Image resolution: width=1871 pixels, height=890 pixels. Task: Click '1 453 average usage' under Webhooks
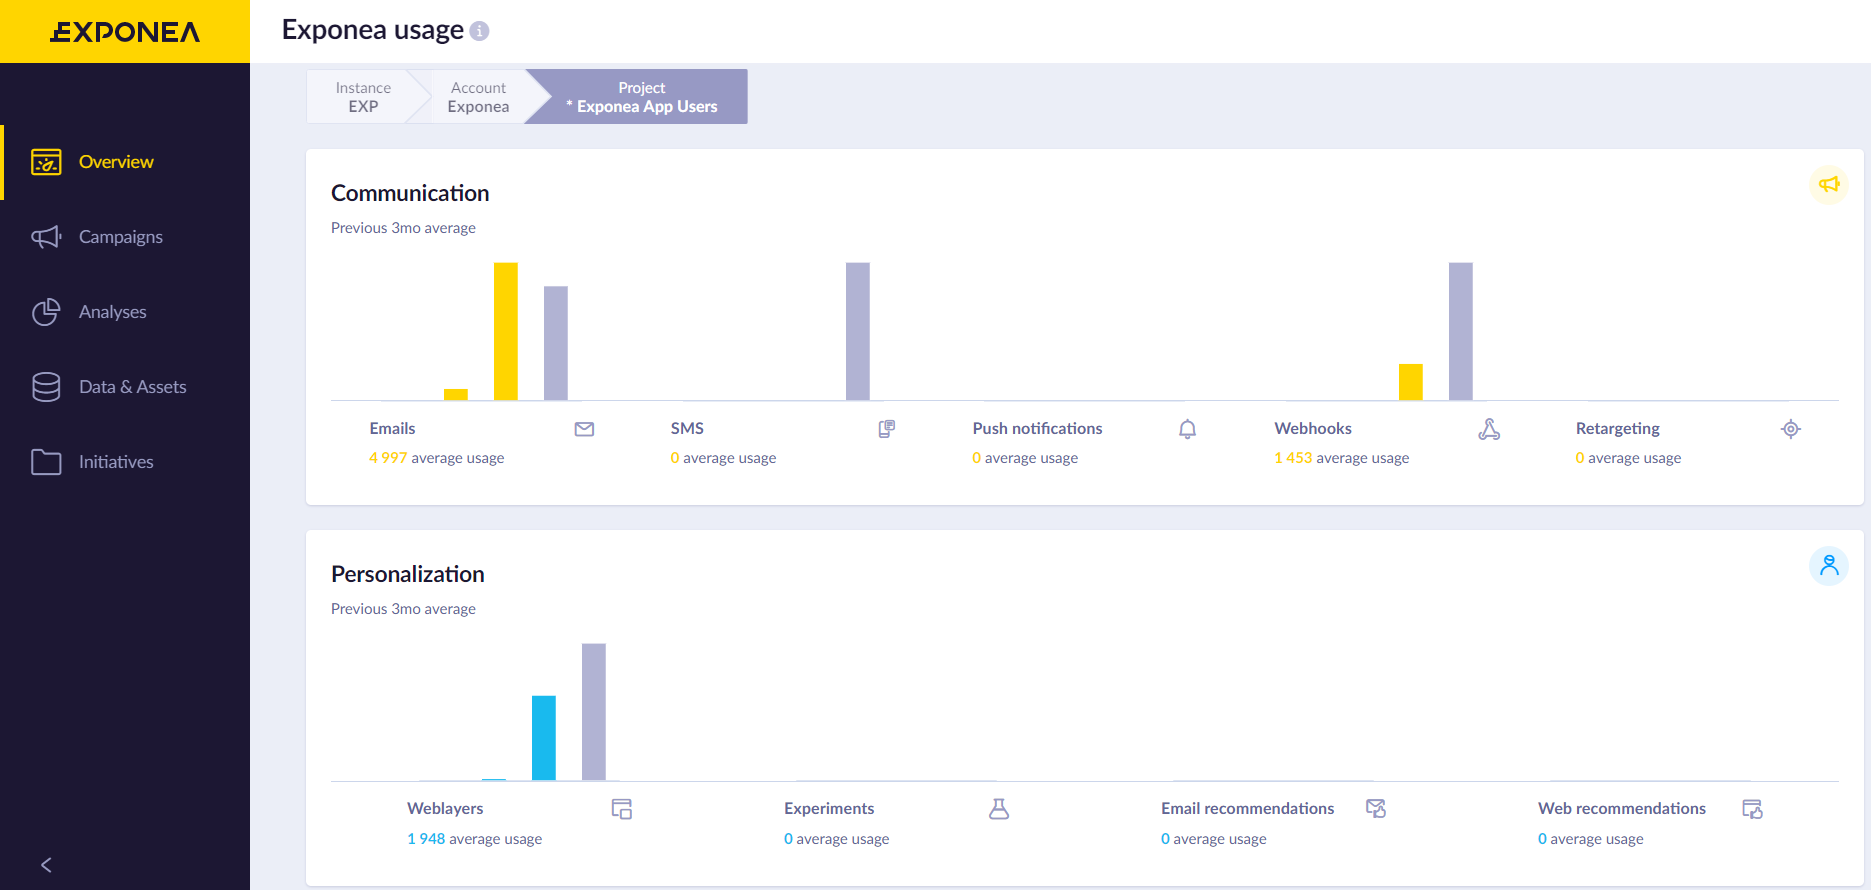click(x=1341, y=458)
